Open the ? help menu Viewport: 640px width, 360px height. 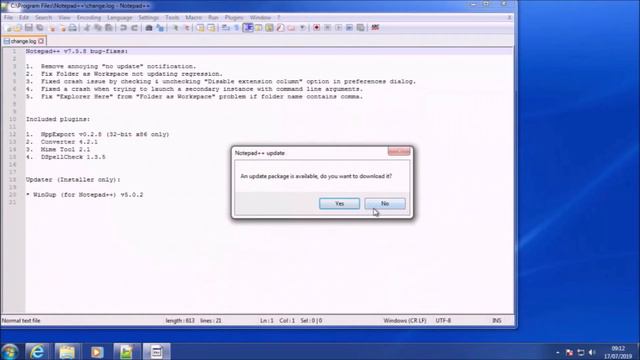pyautogui.click(x=279, y=18)
